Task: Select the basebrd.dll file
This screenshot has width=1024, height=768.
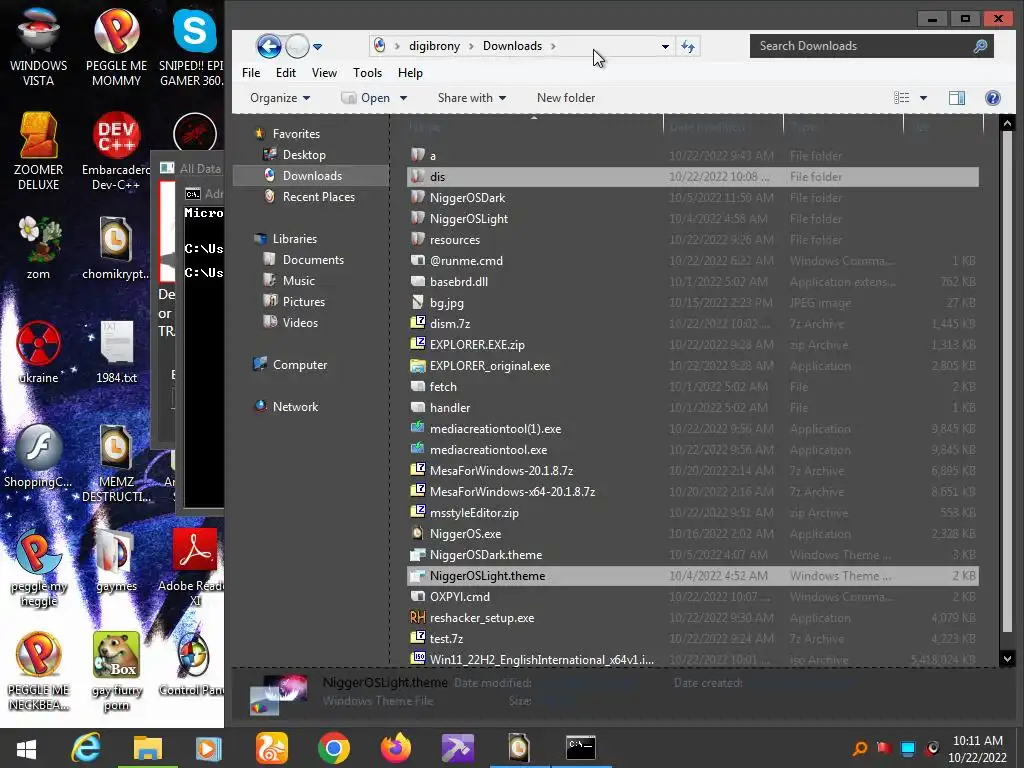Action: [692, 281]
